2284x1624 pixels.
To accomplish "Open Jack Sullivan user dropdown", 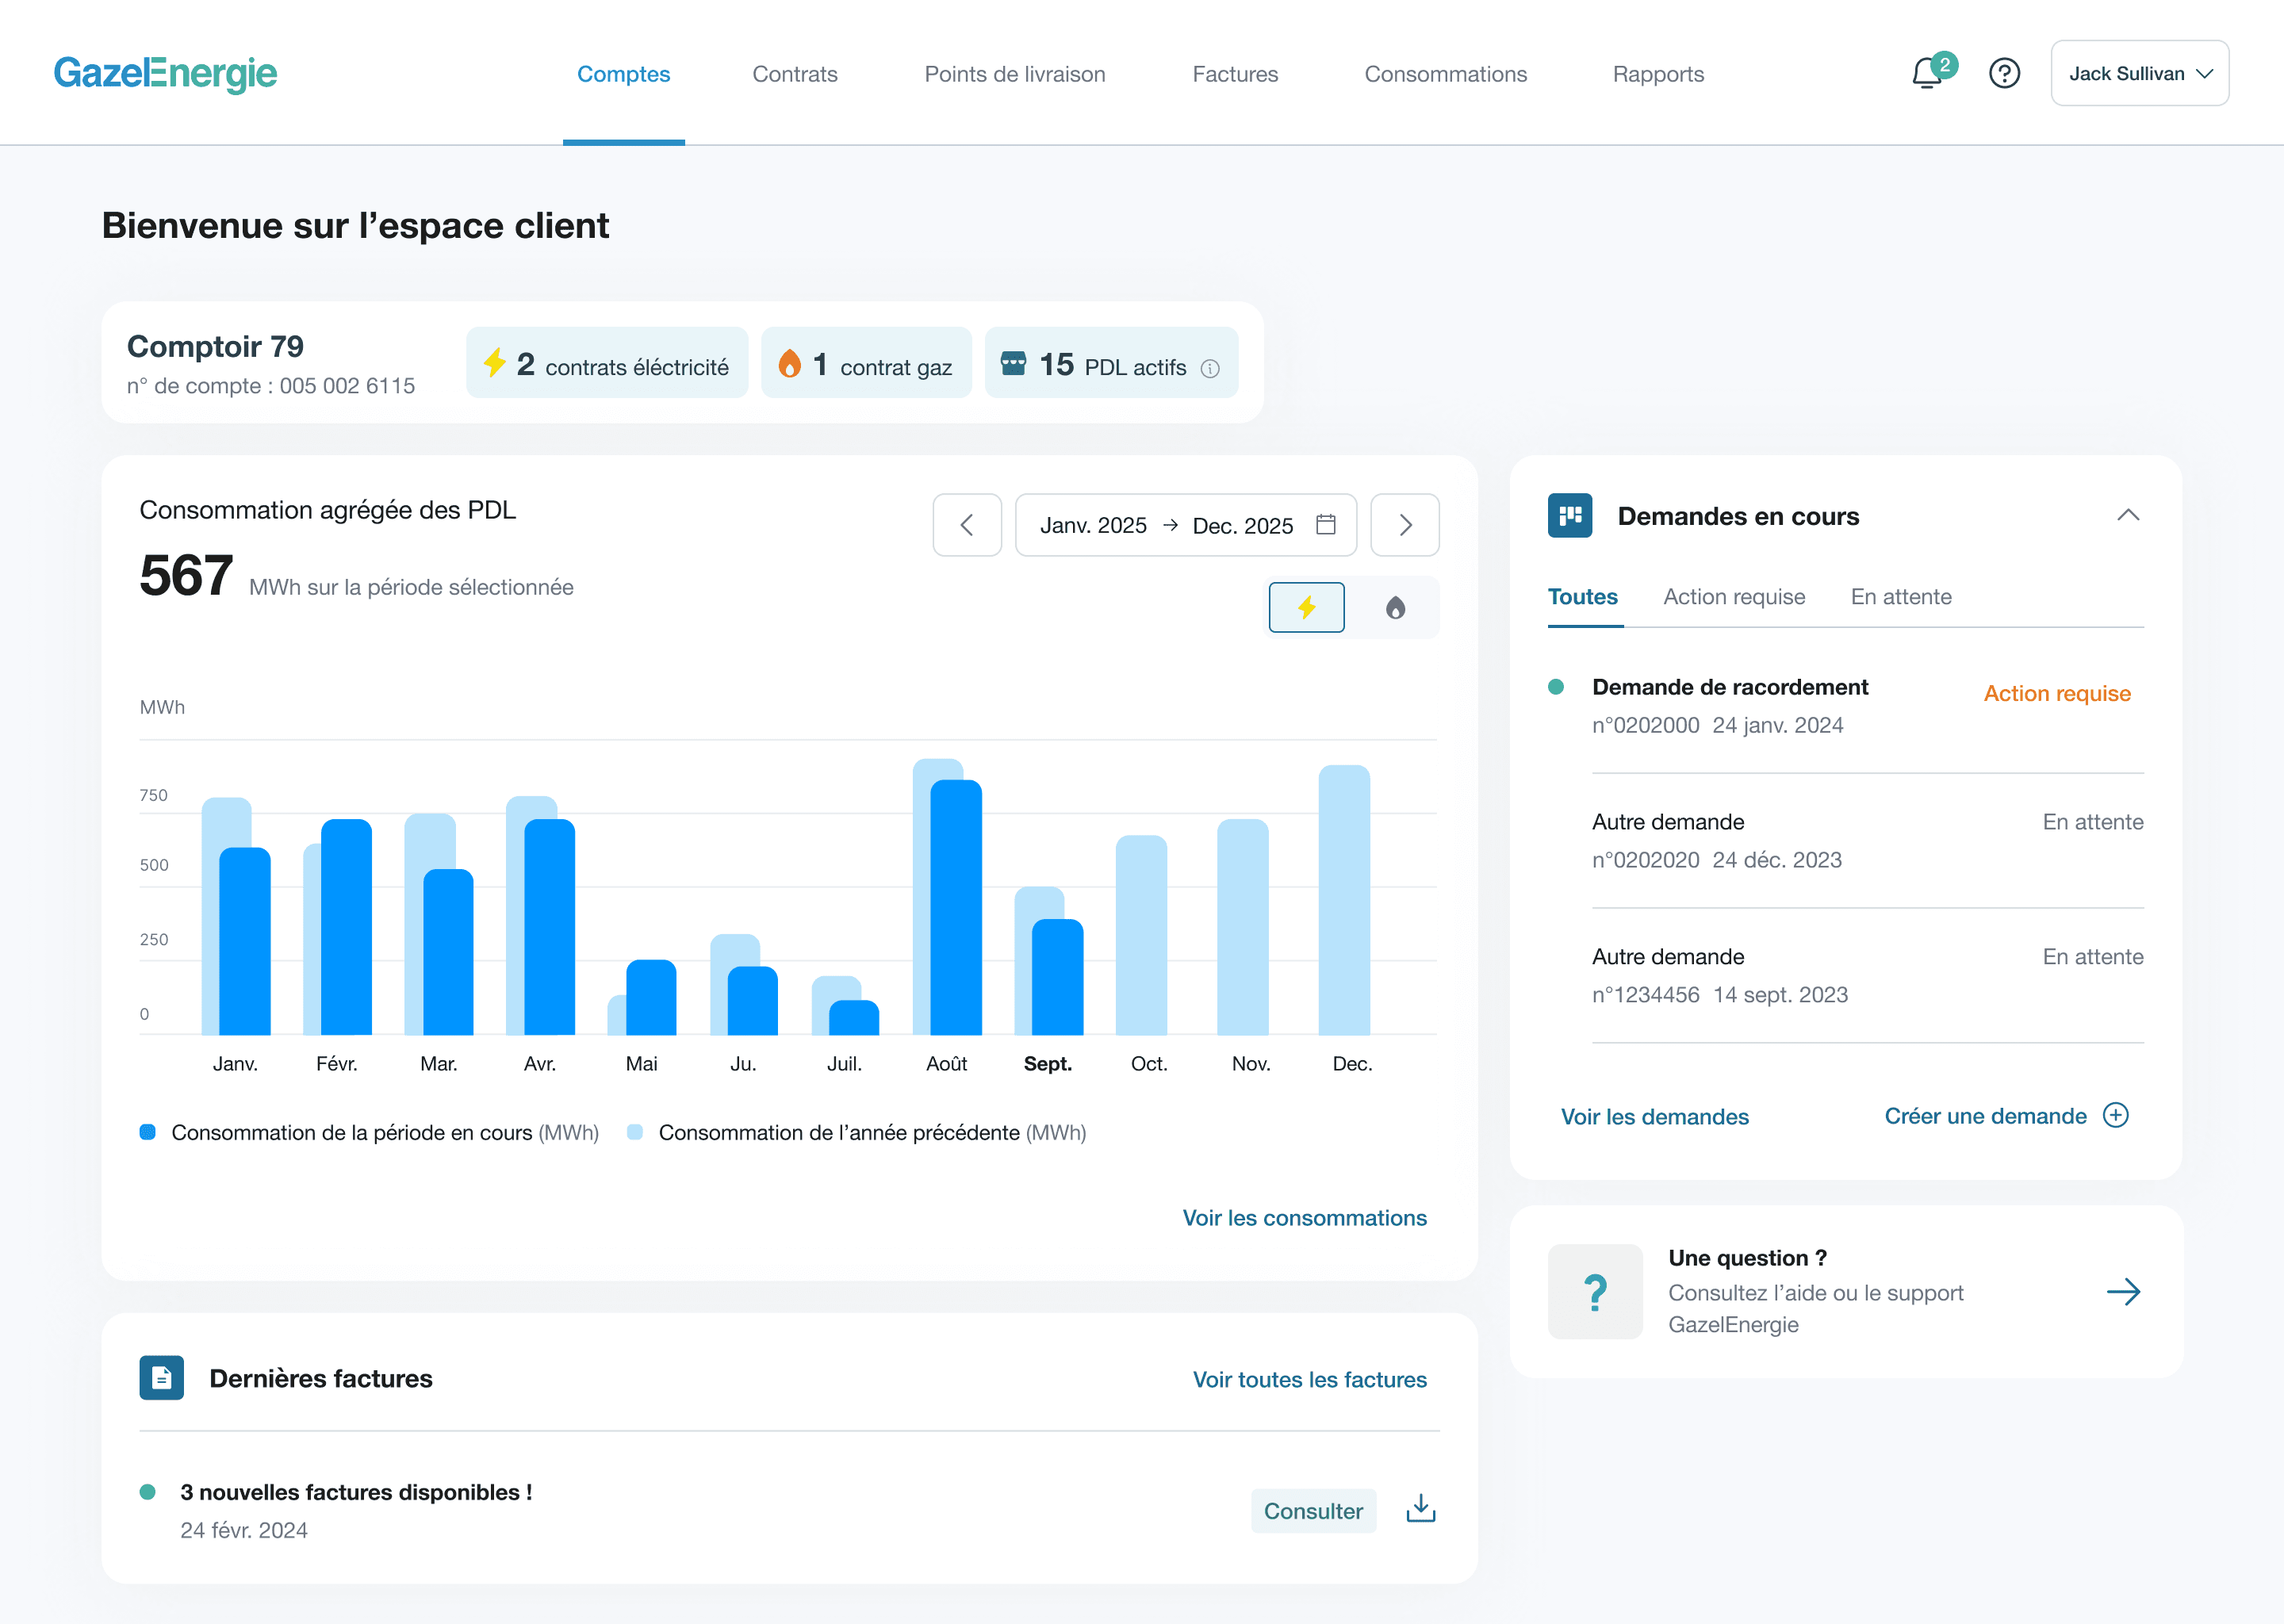I will click(x=2139, y=73).
